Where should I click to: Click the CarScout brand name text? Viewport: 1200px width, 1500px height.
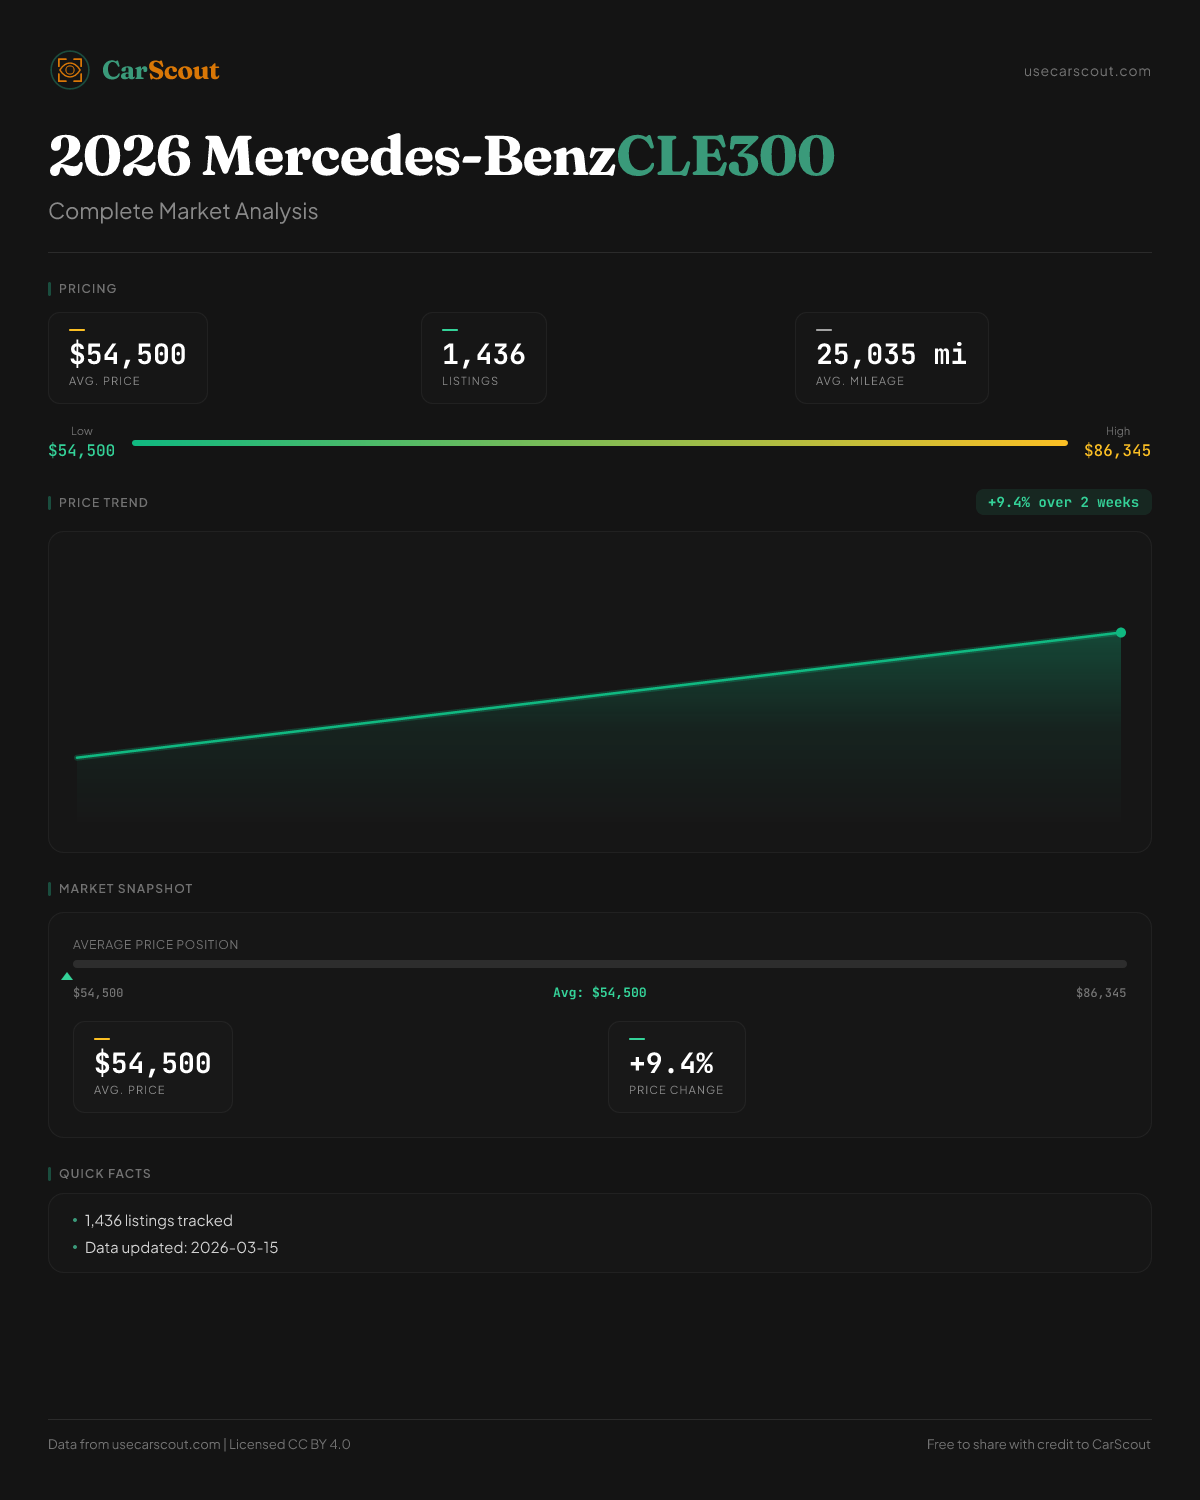[161, 70]
